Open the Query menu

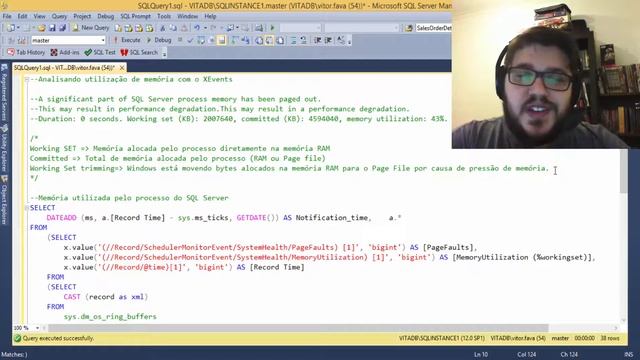tap(59, 16)
